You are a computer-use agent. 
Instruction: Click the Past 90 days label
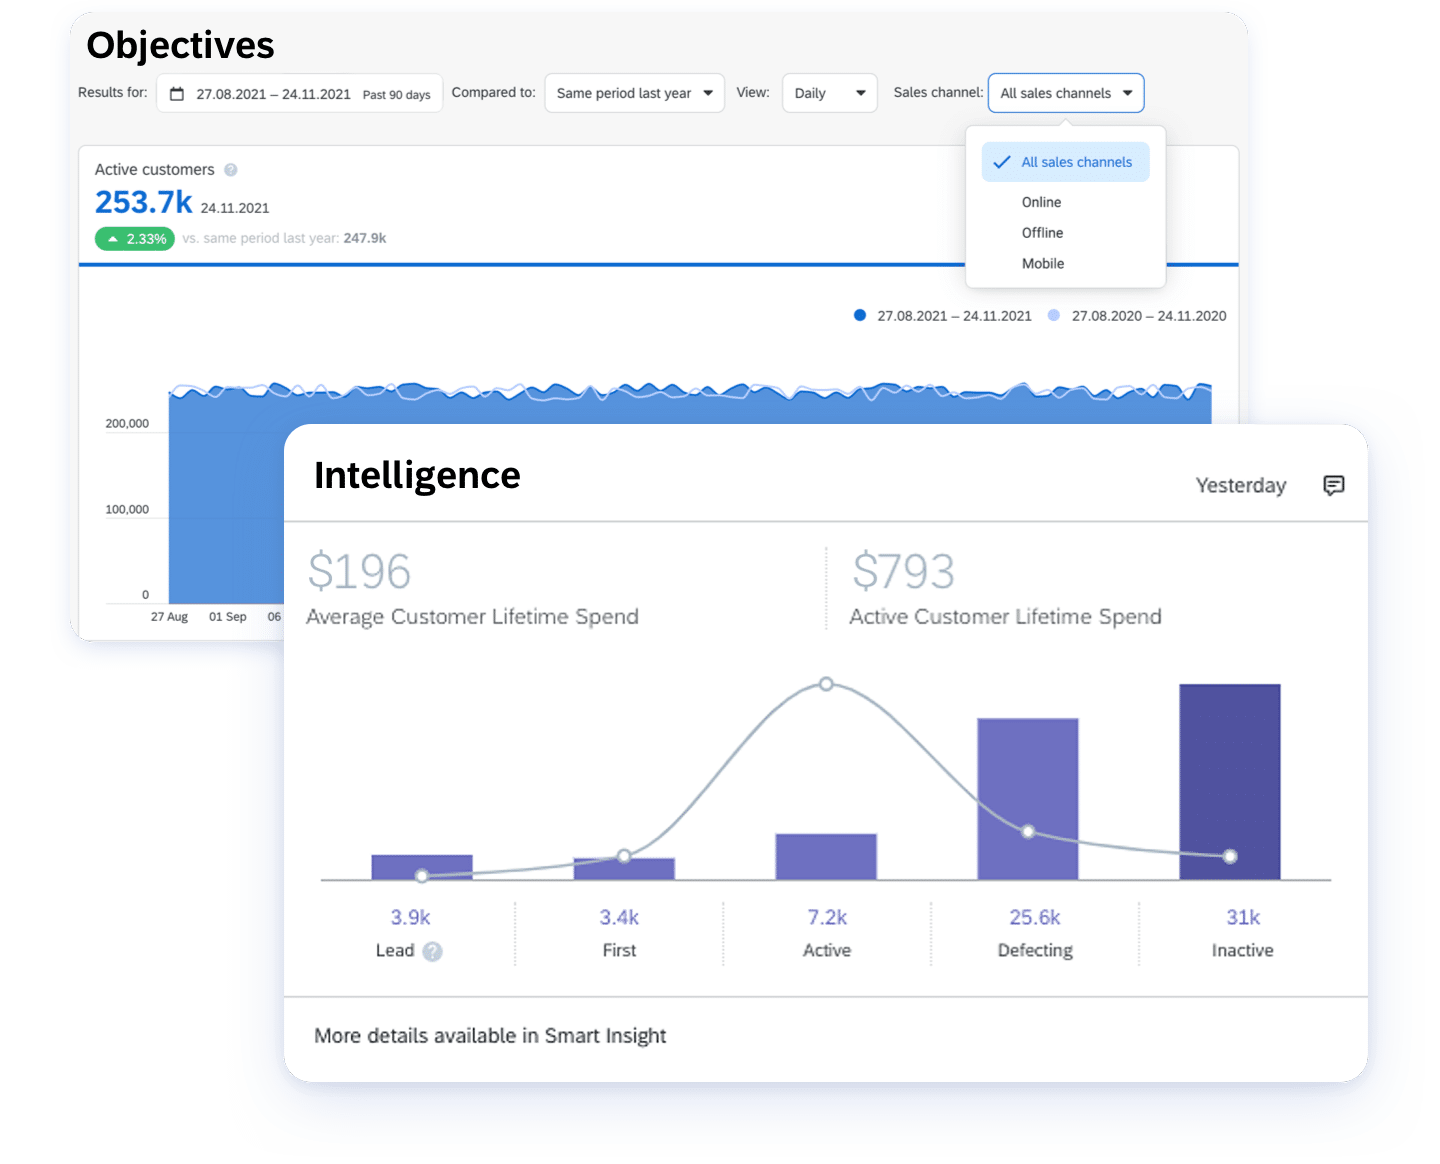396,95
